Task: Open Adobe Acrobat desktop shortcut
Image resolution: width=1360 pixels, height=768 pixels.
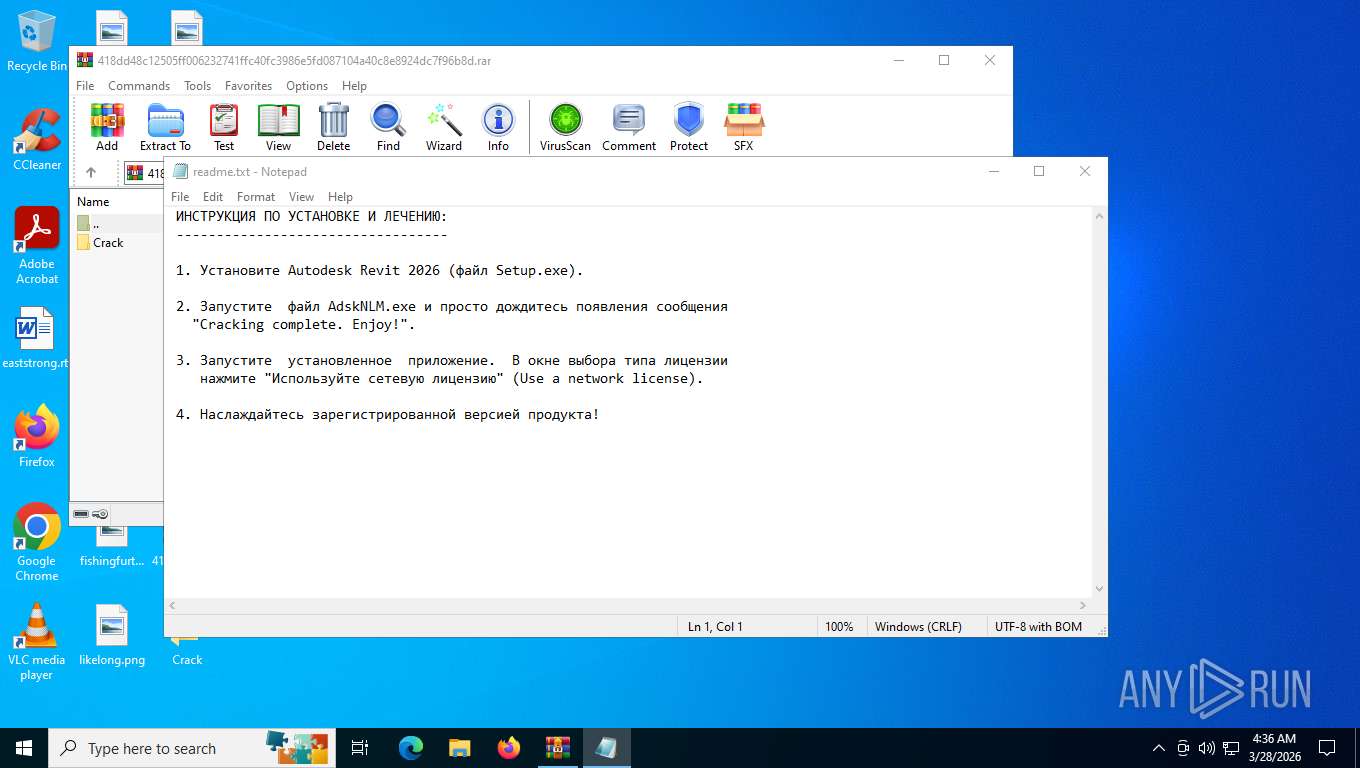Action: click(37, 246)
